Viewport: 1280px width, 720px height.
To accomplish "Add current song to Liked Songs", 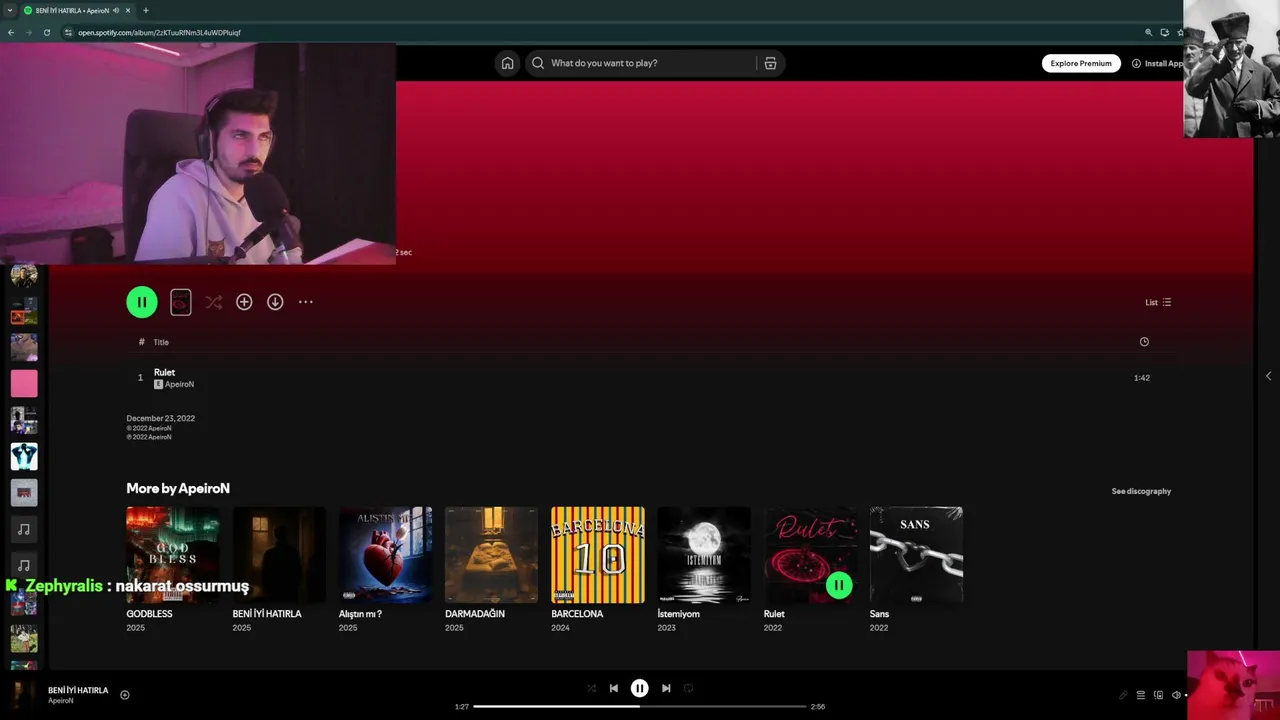I will 125,695.
